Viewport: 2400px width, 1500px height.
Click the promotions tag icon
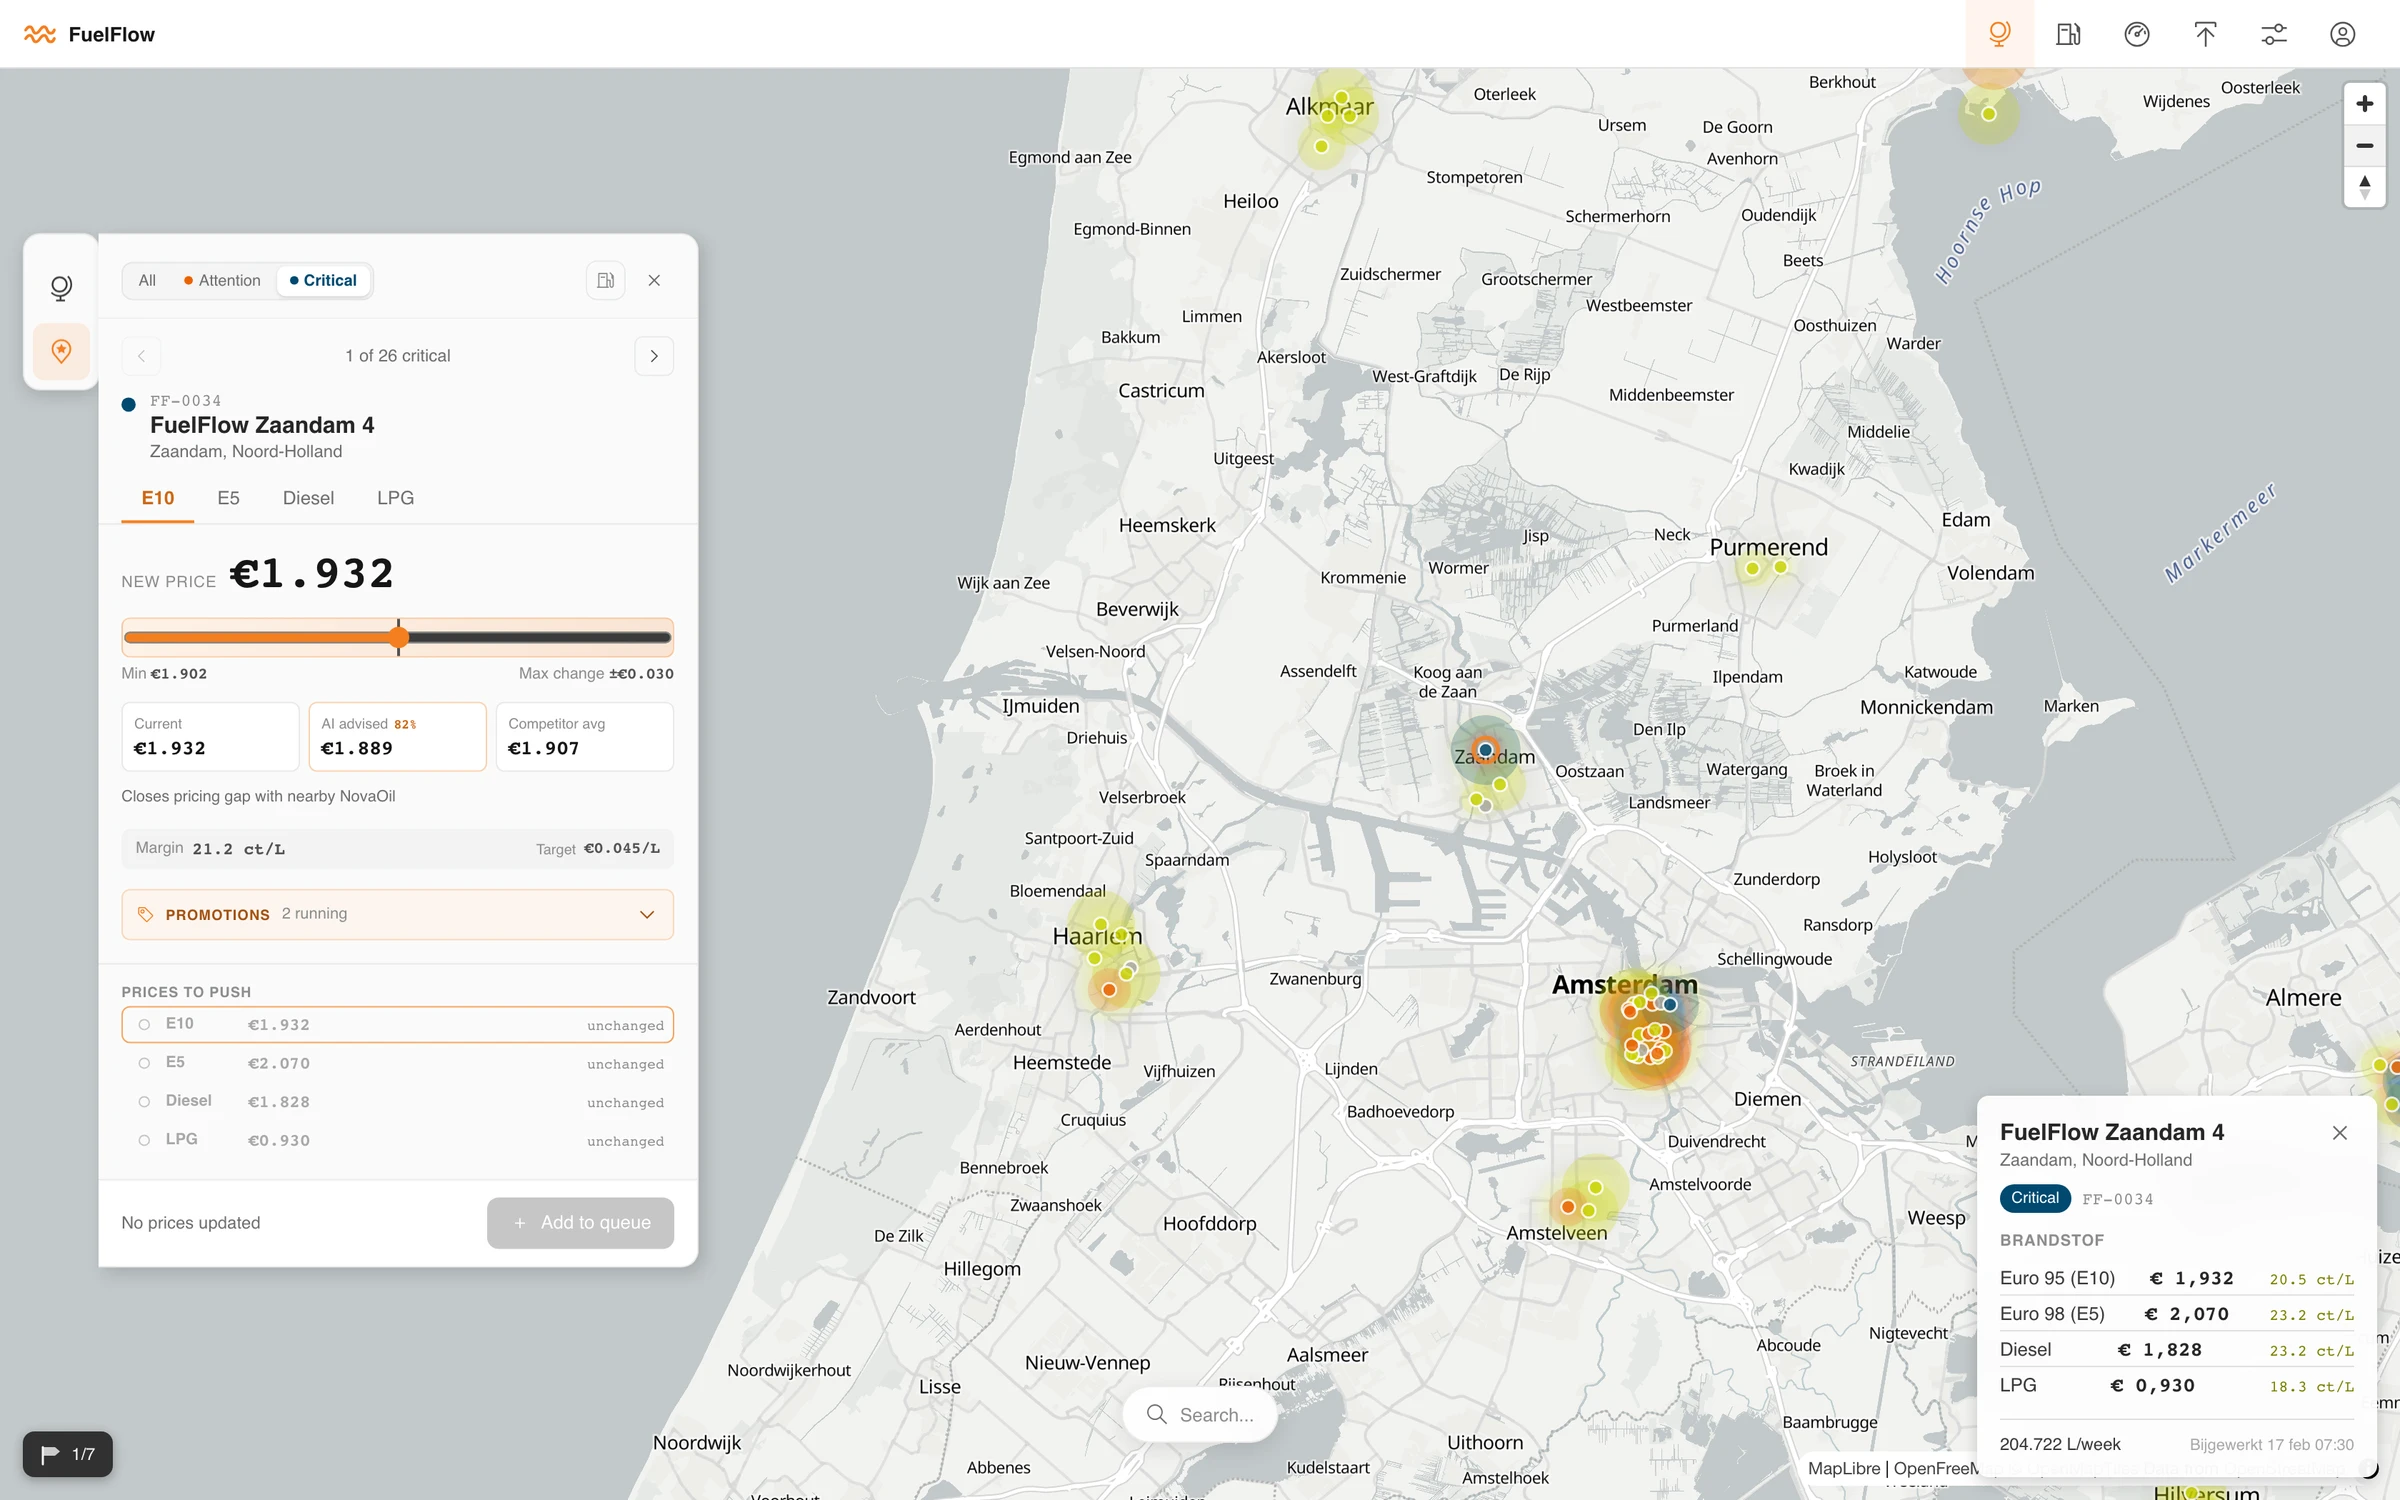(145, 914)
